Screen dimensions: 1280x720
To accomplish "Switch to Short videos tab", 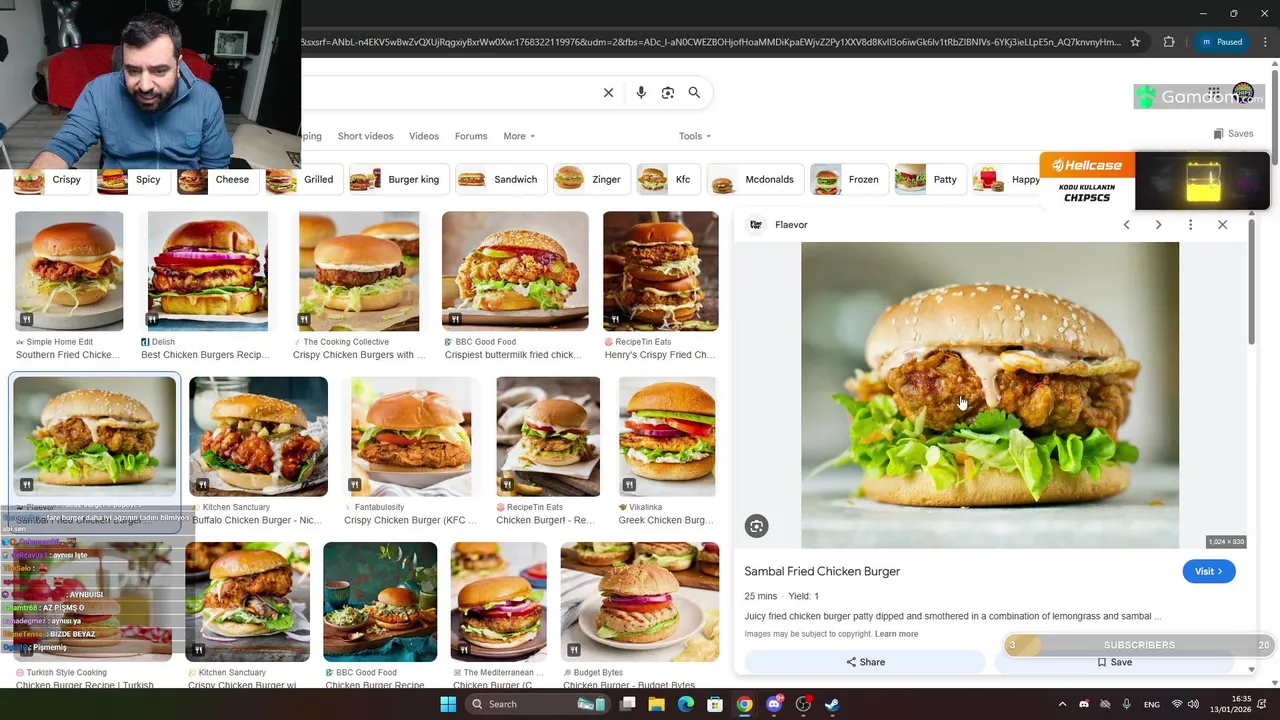I will 365,136.
